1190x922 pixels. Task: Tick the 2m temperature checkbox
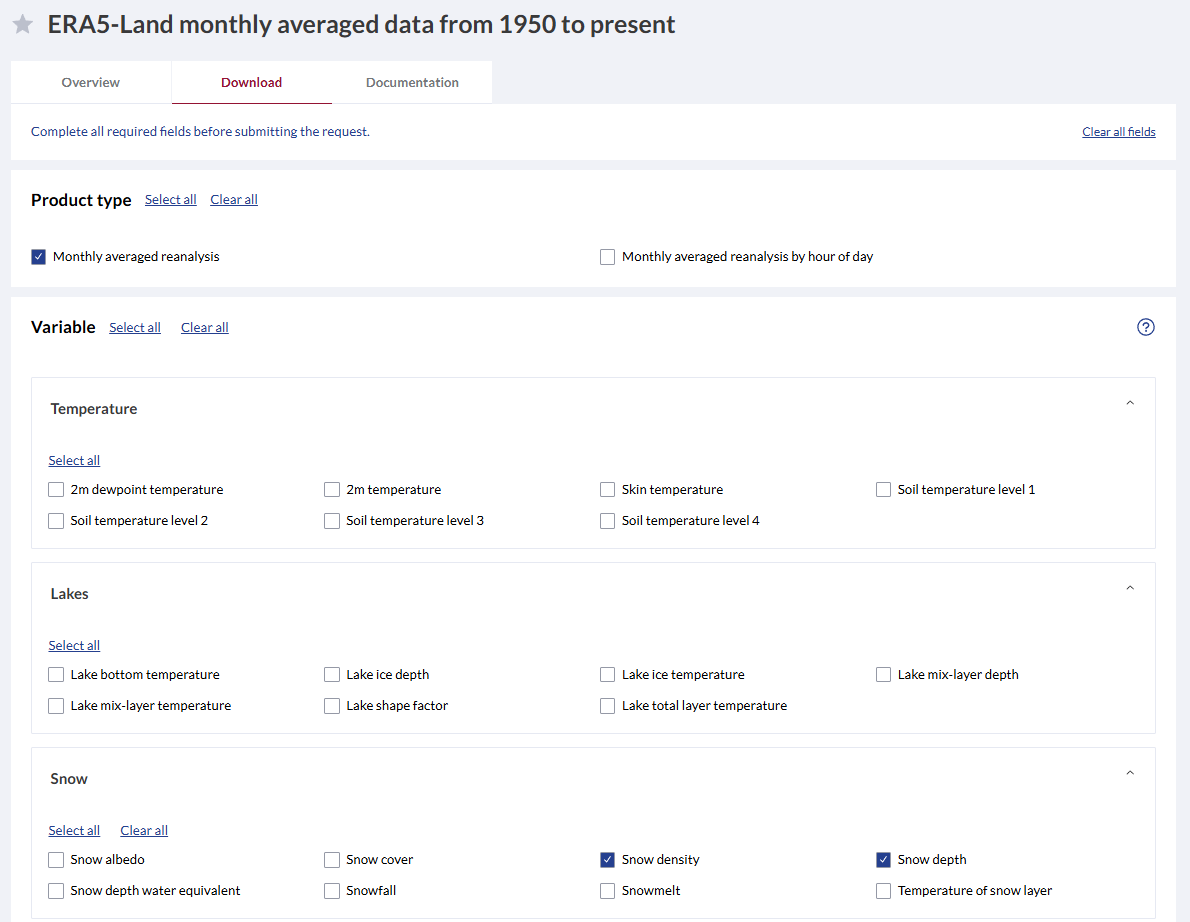click(x=332, y=489)
